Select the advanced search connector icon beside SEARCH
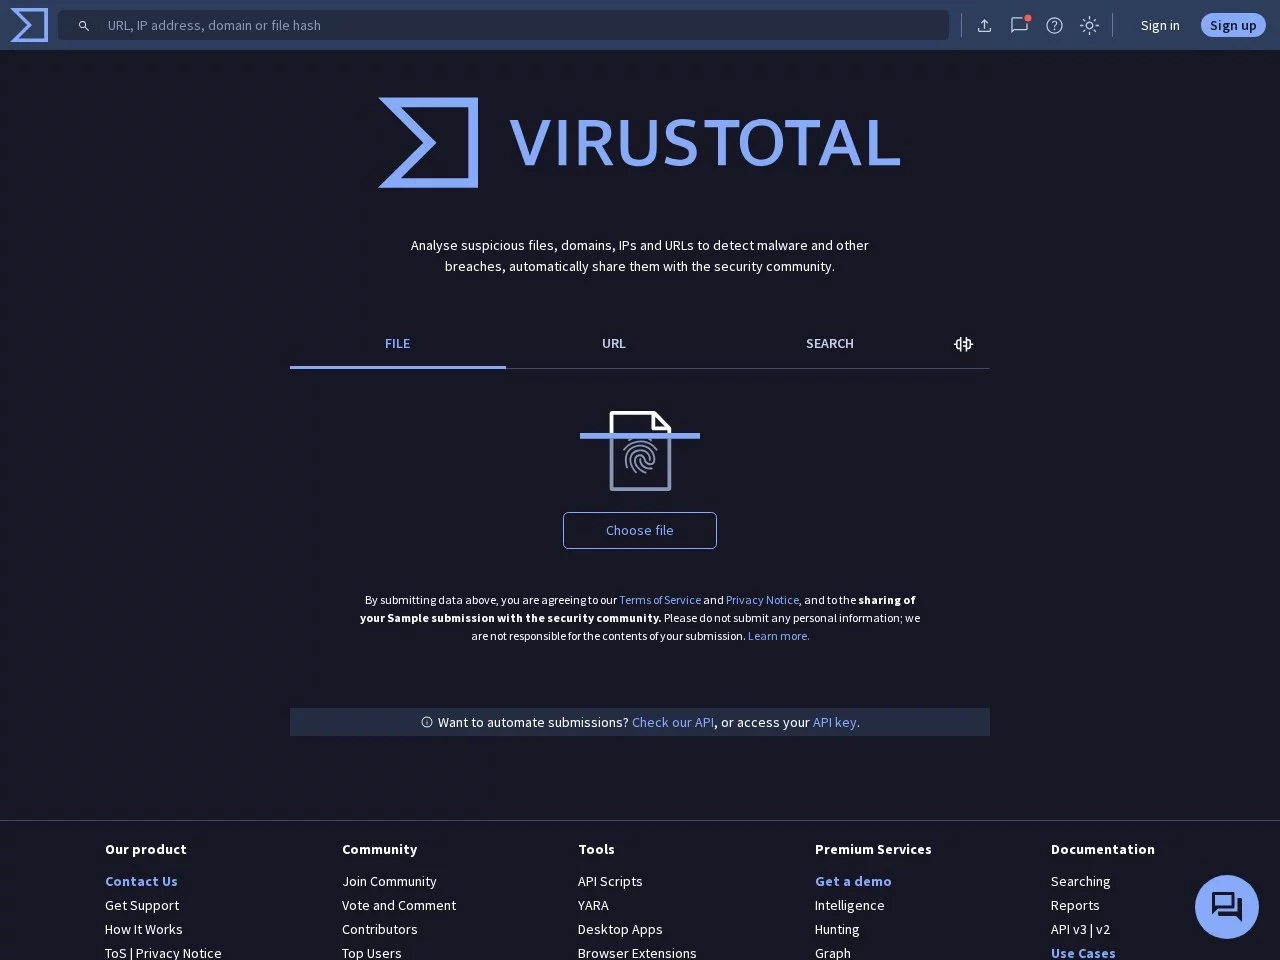 pyautogui.click(x=962, y=343)
